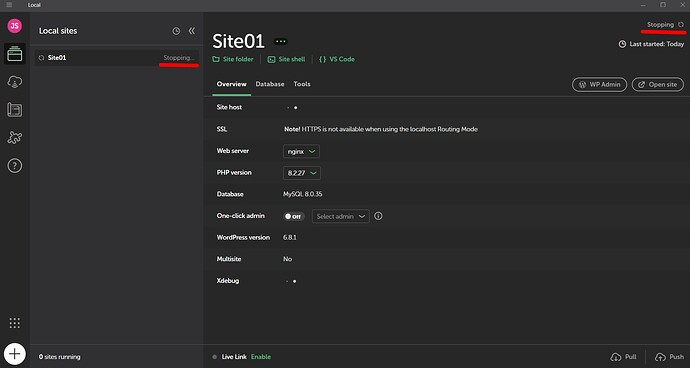Click the plus button to add site
The image size is (690, 368).
point(15,354)
